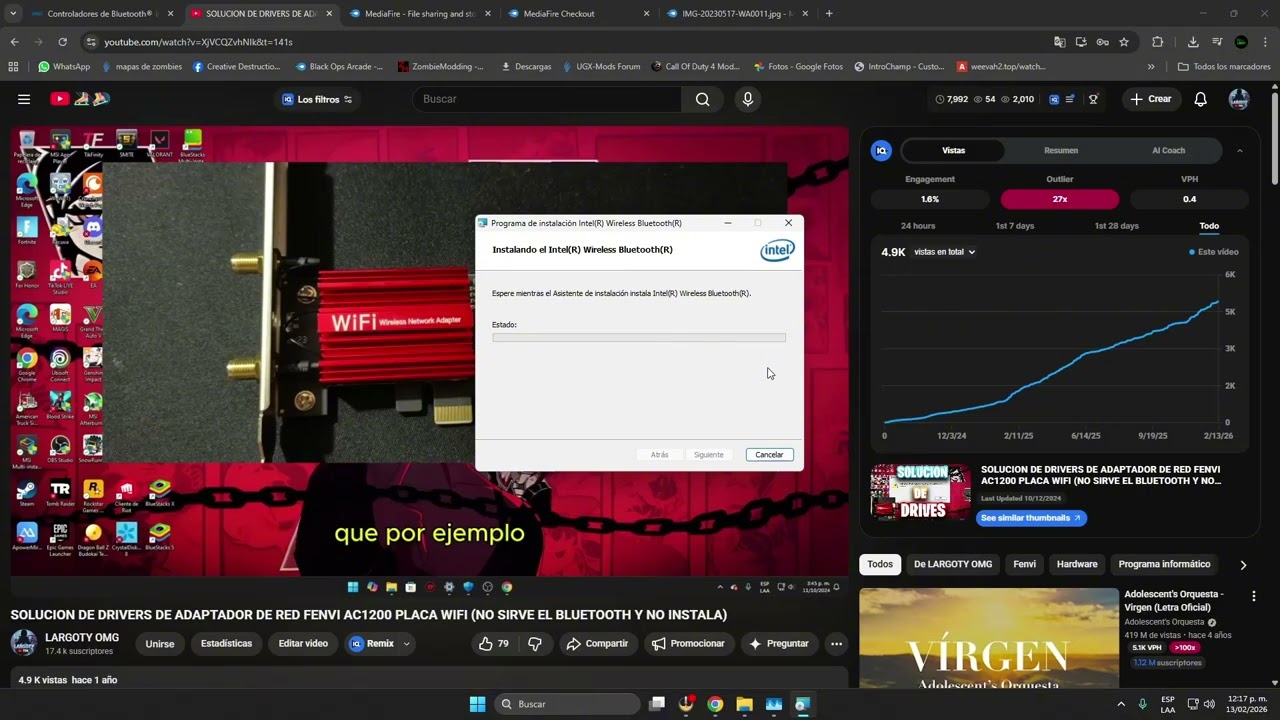
Task: Open more actions ellipsis under the video
Action: point(836,644)
